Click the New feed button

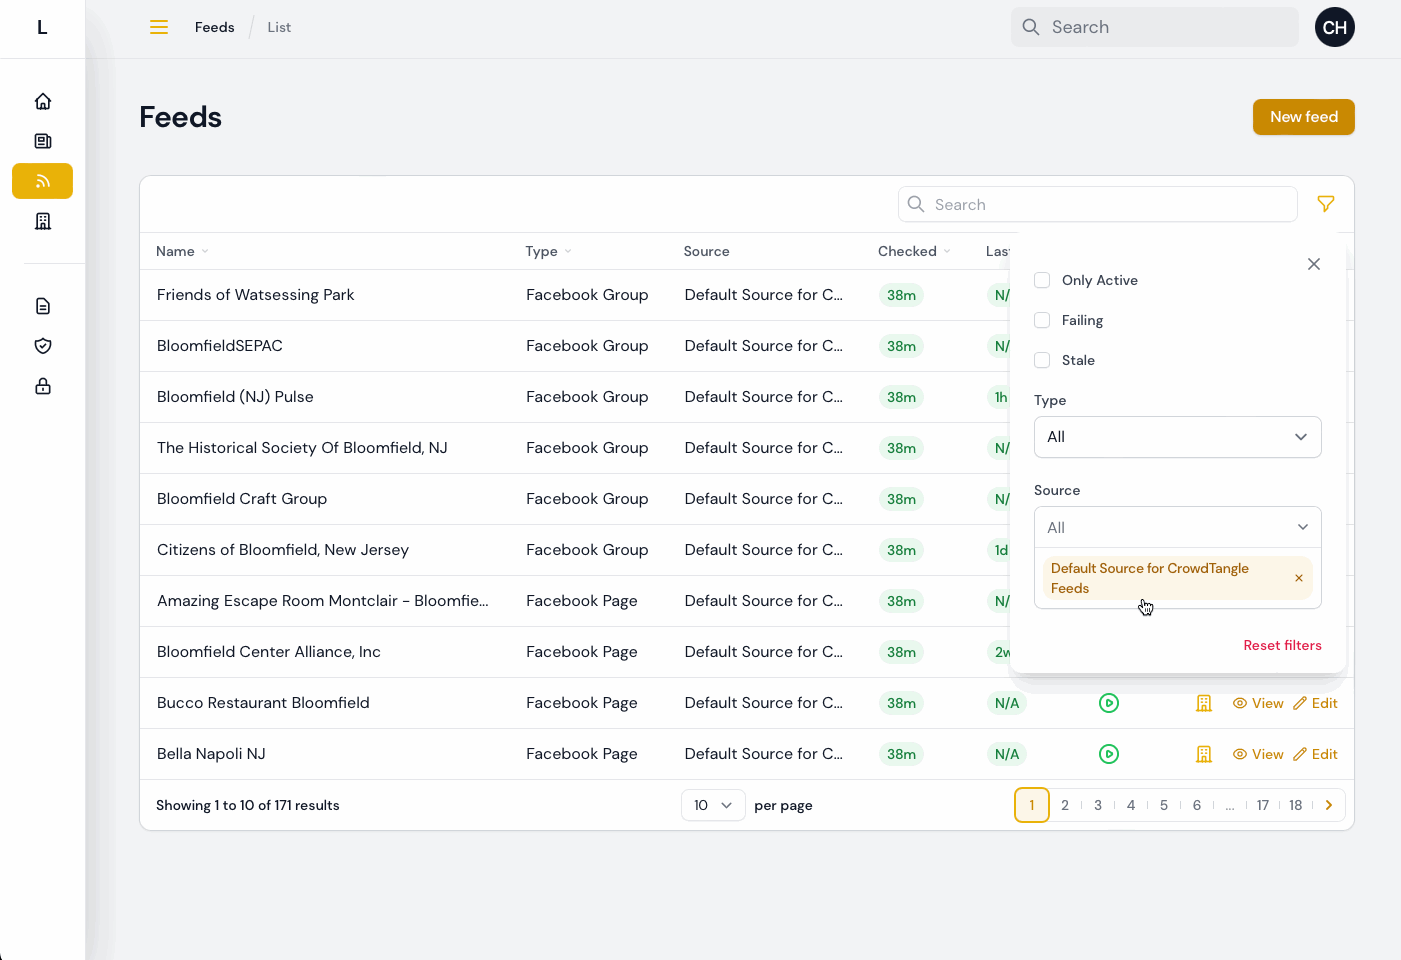click(x=1303, y=117)
